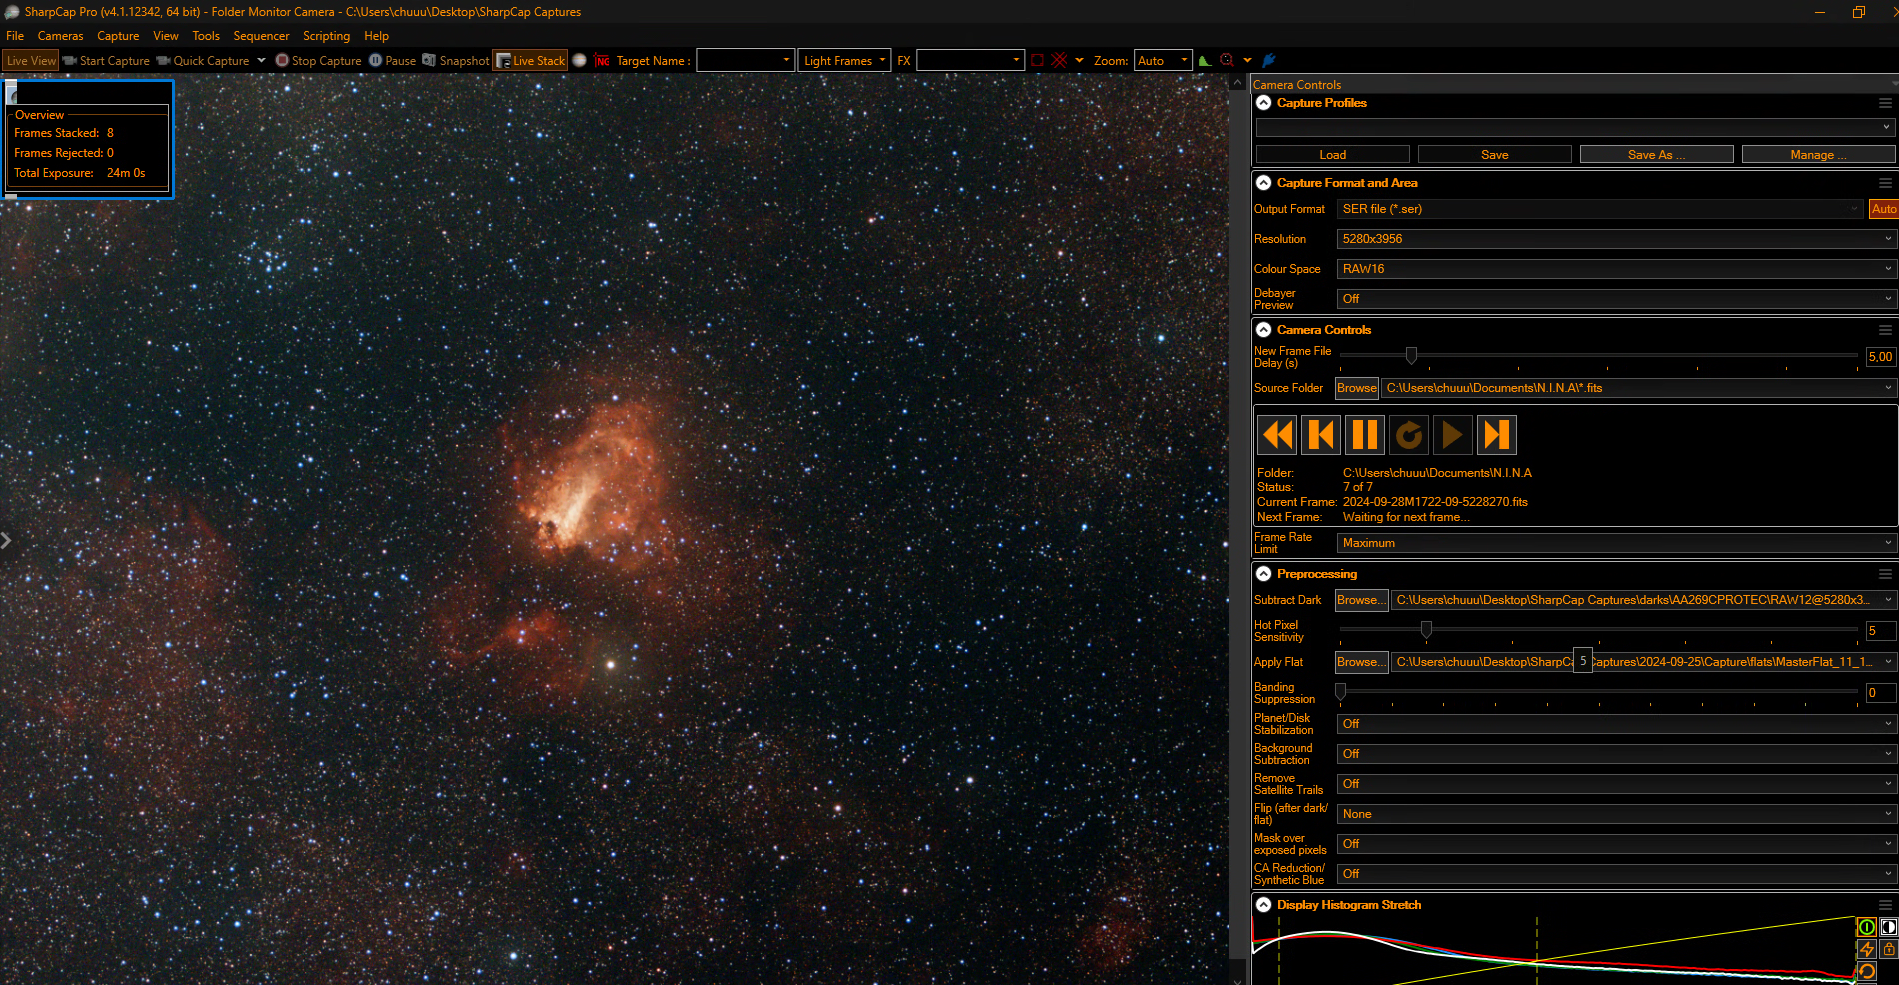Viewport: 1899px width, 985px height.
Task: Click Browse next to Subtract Dark
Action: pos(1361,600)
